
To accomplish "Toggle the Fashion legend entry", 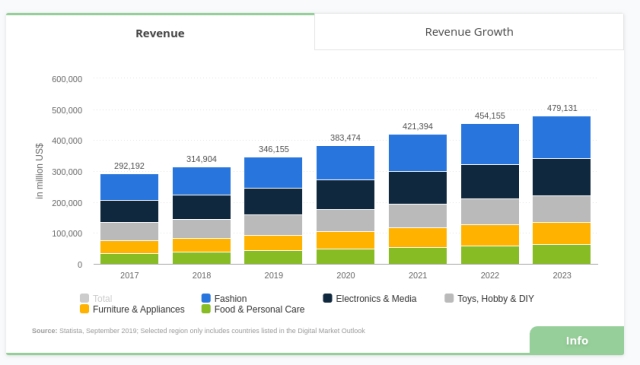I will pyautogui.click(x=224, y=298).
